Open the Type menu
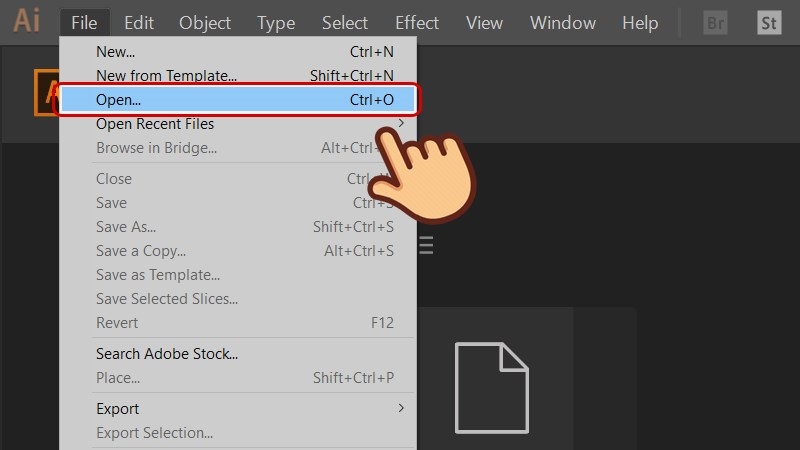Viewport: 800px width, 450px height. click(276, 22)
